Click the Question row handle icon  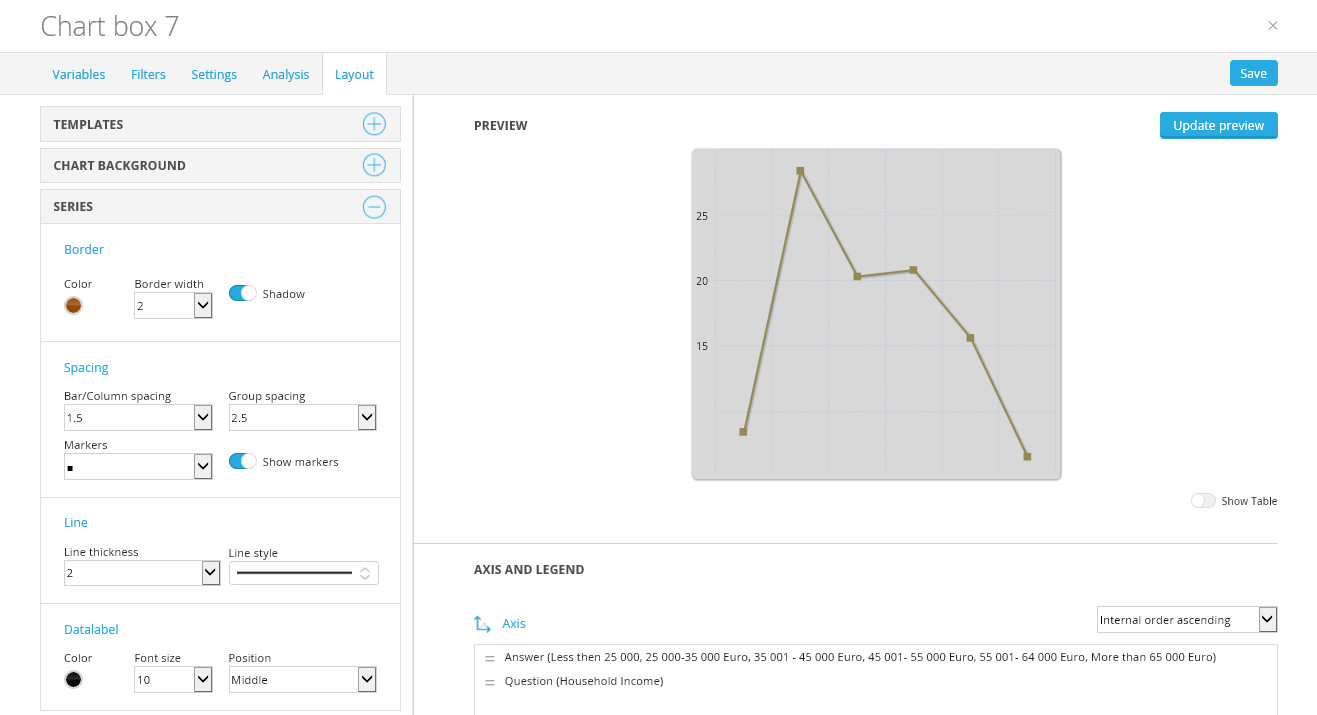(490, 683)
